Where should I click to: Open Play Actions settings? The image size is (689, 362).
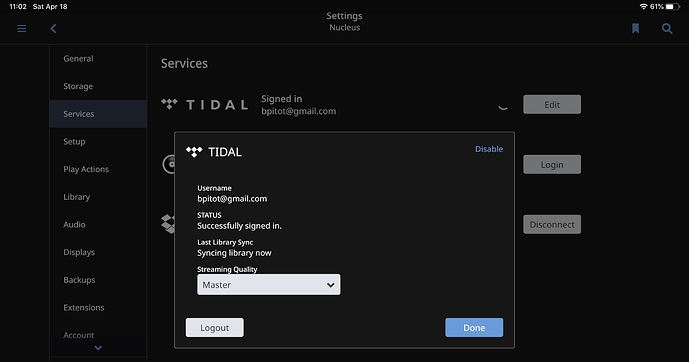click(x=98, y=169)
